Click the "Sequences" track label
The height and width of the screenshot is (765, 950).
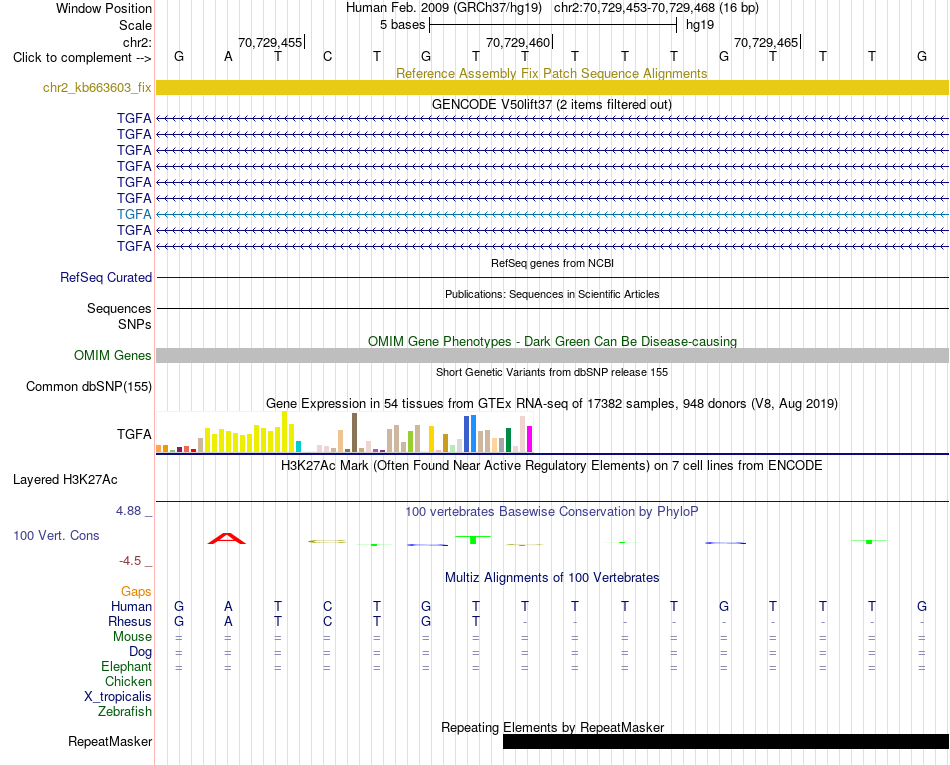pyautogui.click(x=119, y=308)
